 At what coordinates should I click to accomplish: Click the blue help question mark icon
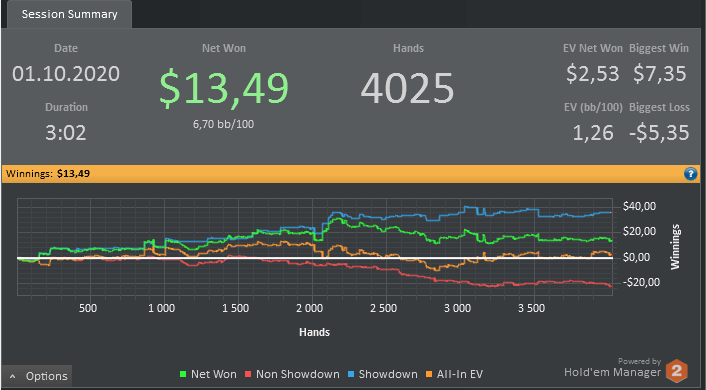[690, 173]
